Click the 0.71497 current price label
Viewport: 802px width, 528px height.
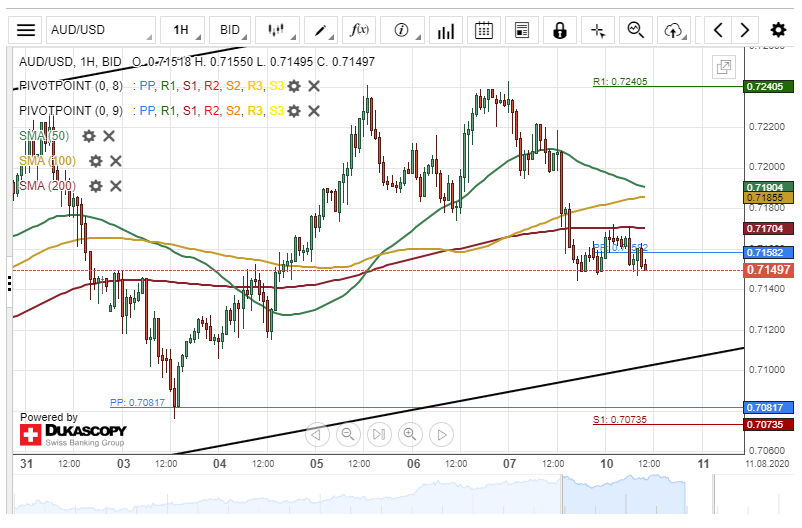coord(768,270)
